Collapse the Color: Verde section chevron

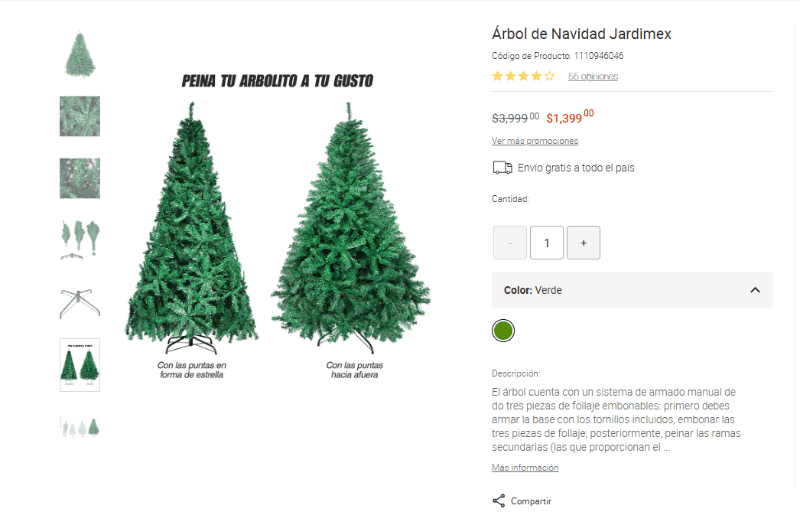pos(755,290)
